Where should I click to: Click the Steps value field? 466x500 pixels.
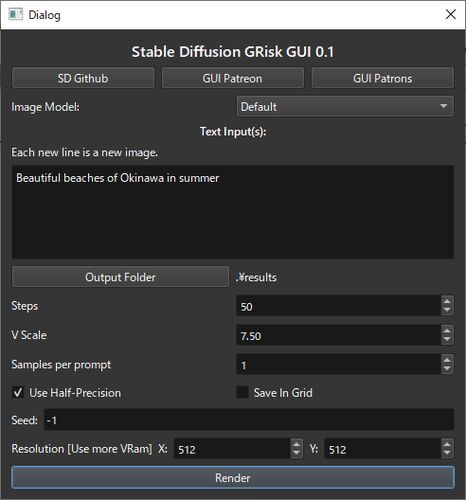(x=338, y=306)
